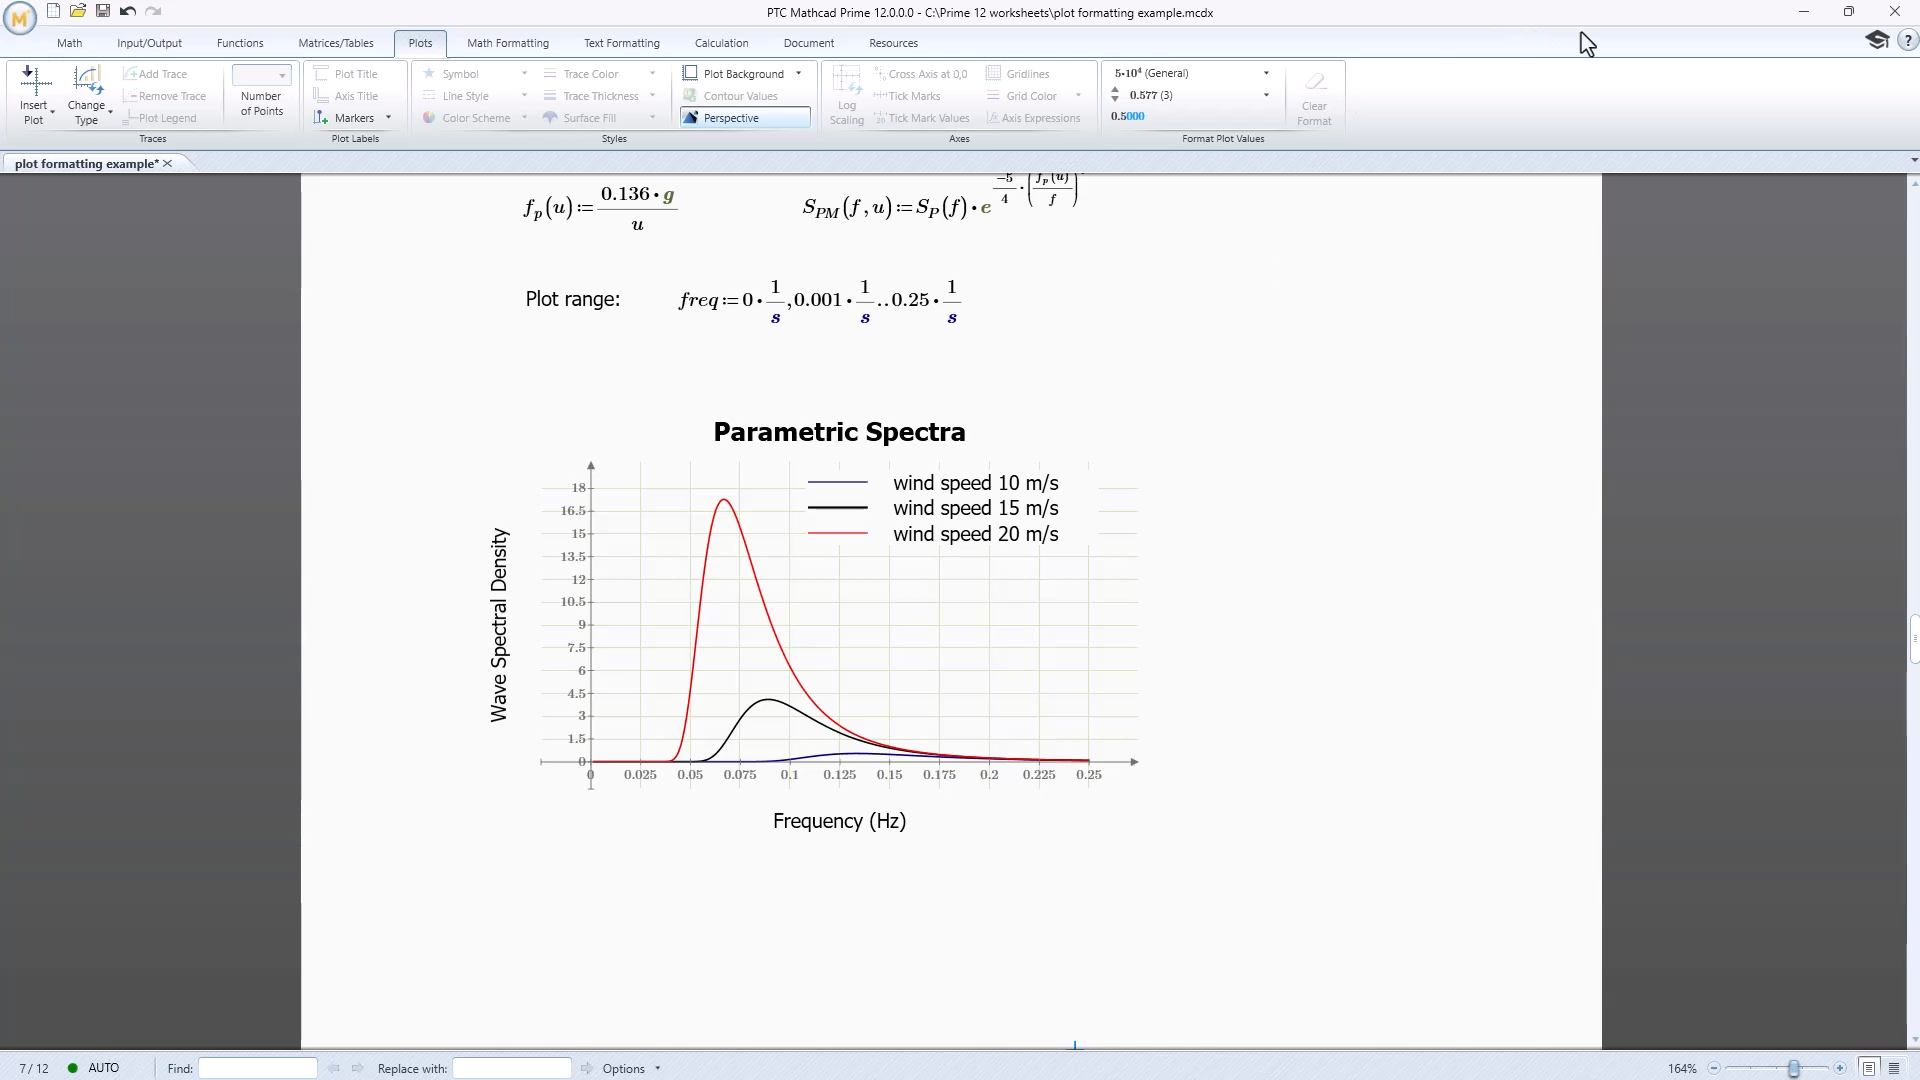Click the zoom out minus button

tap(1714, 1068)
